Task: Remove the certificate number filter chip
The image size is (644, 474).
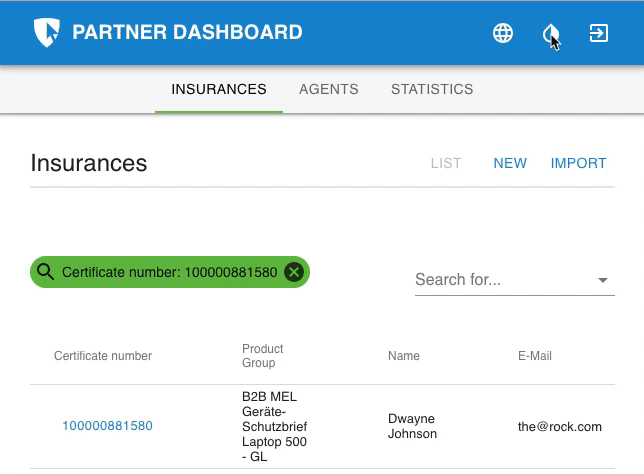Action: [294, 272]
